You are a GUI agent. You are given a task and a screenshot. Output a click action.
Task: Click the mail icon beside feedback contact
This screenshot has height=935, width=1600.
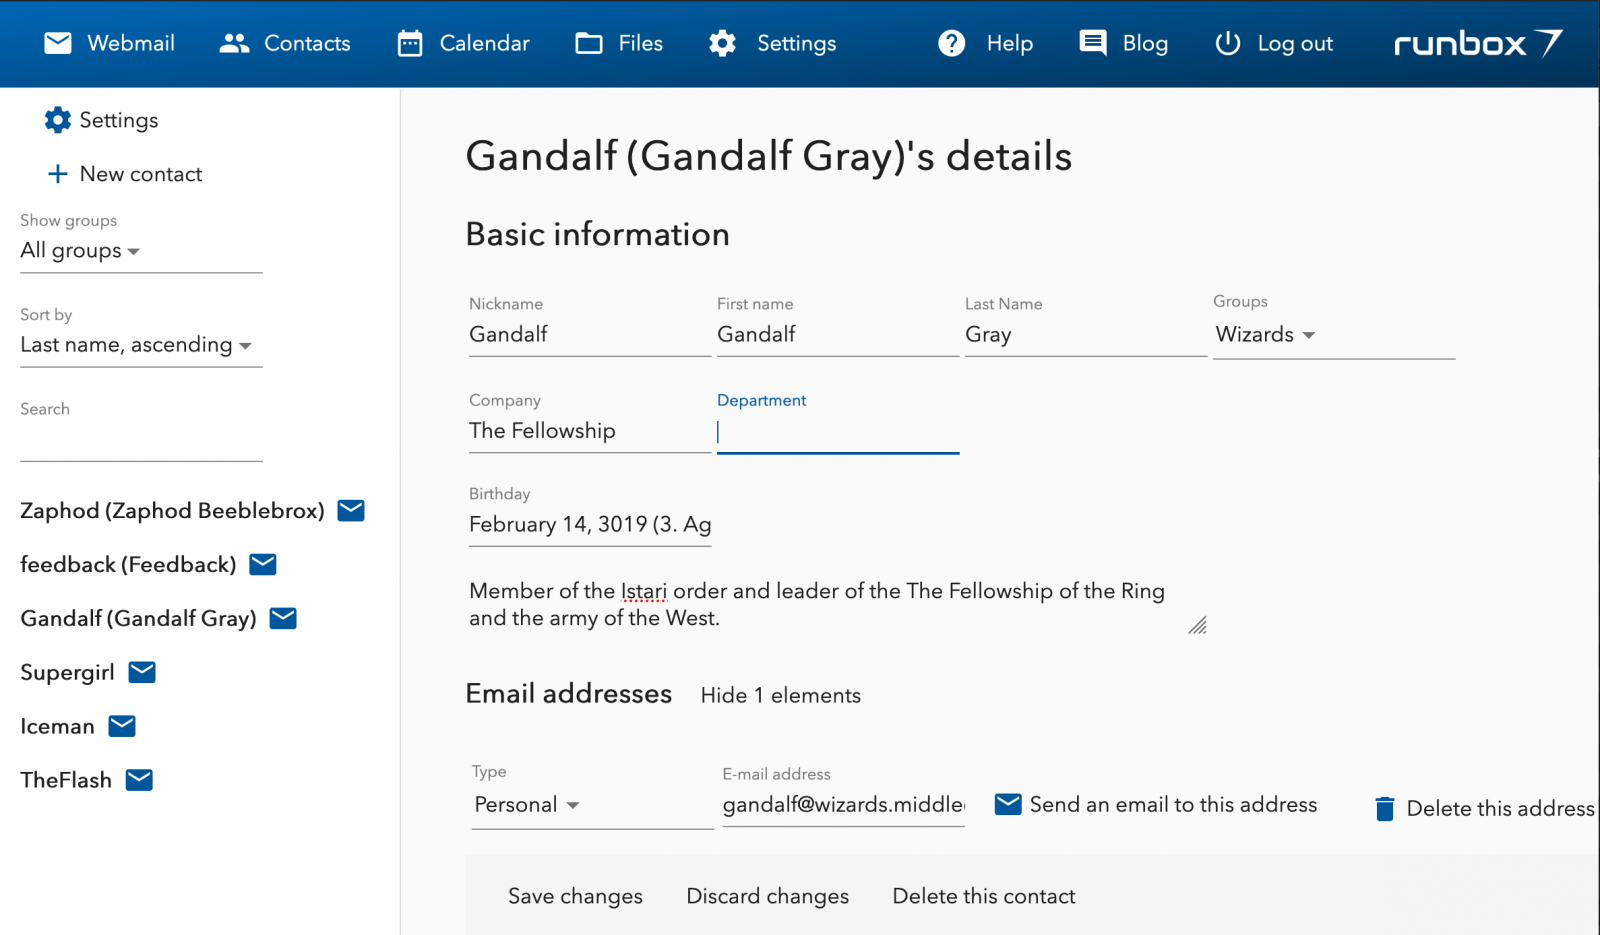(x=263, y=565)
